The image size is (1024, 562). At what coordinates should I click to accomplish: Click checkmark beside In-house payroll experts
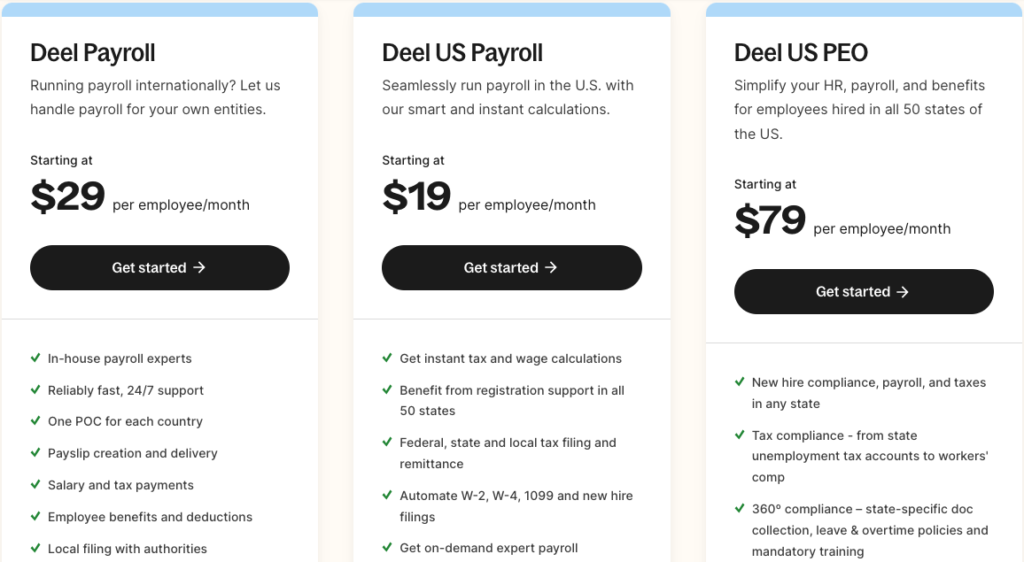click(x=35, y=358)
